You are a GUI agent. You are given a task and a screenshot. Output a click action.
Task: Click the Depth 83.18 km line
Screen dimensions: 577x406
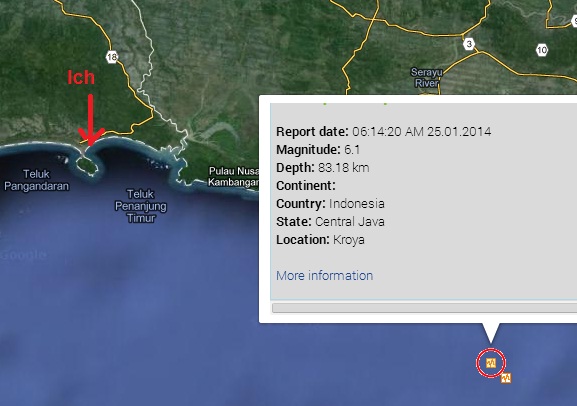pos(322,167)
